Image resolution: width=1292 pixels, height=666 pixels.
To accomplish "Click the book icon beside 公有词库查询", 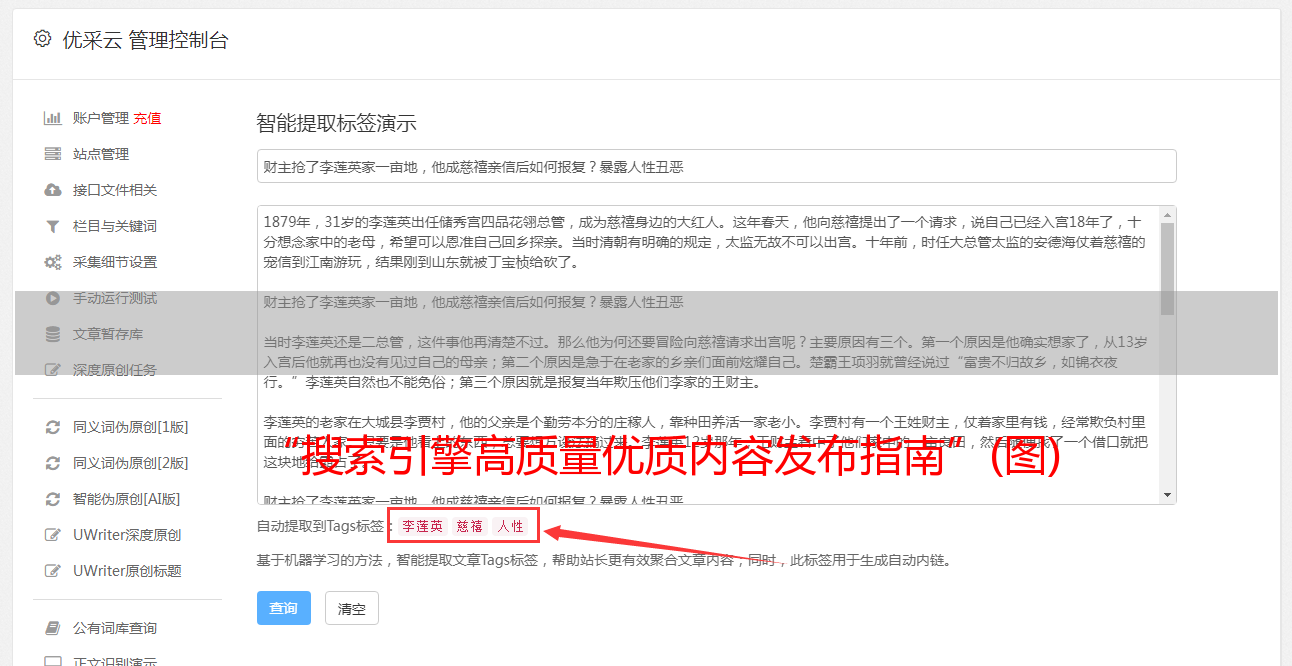I will coord(53,628).
